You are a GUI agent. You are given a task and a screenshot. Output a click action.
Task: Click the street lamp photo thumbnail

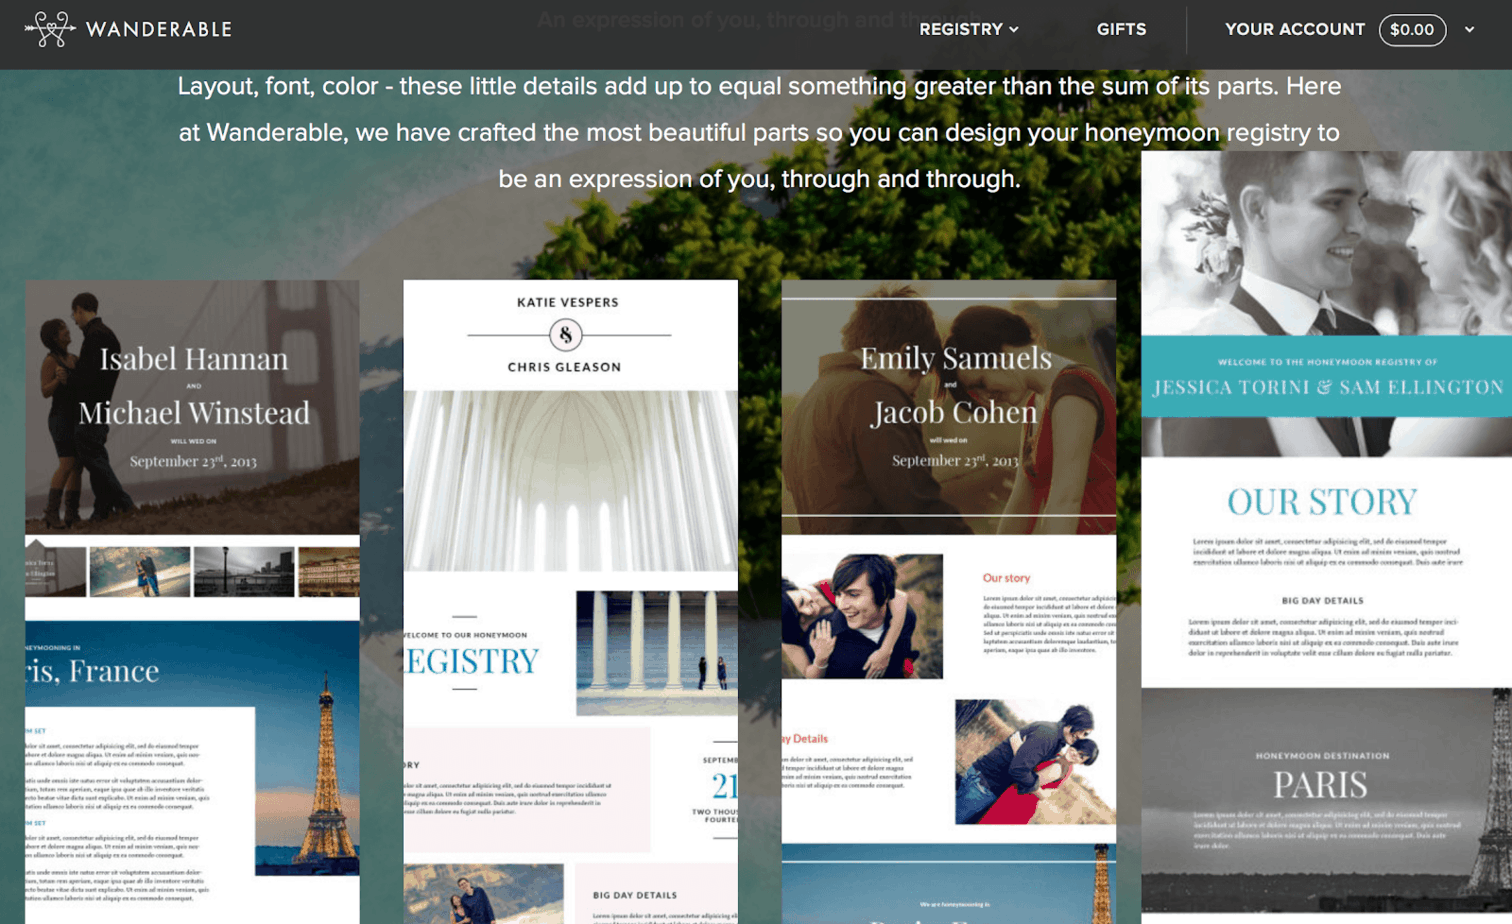point(244,571)
